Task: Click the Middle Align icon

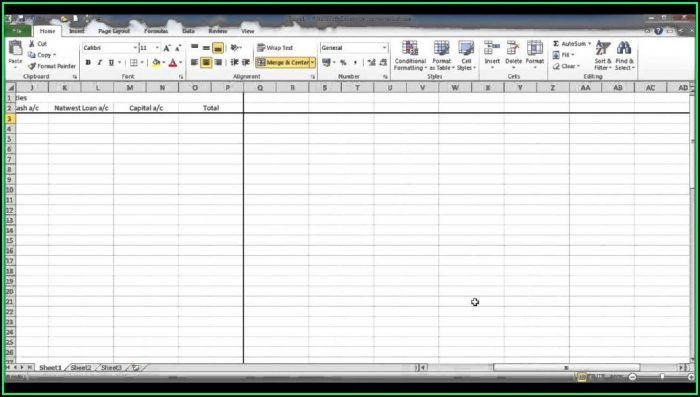Action: point(206,48)
